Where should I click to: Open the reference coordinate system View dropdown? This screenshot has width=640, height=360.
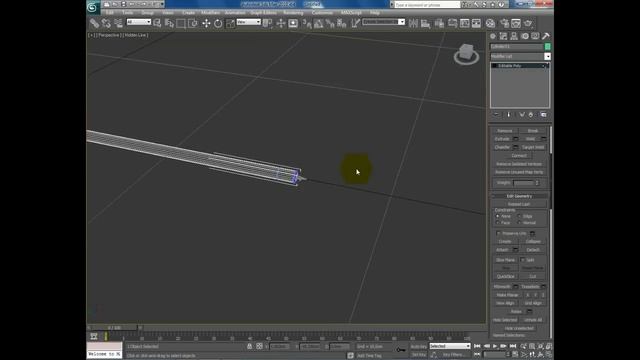tap(249, 22)
